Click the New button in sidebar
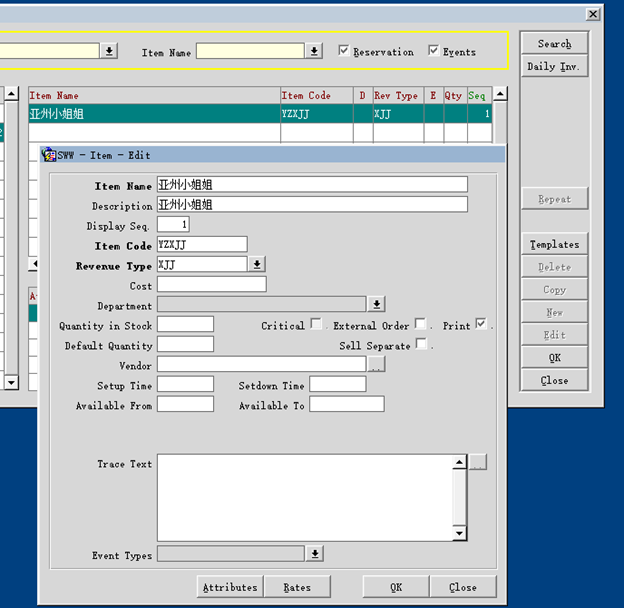 554,312
